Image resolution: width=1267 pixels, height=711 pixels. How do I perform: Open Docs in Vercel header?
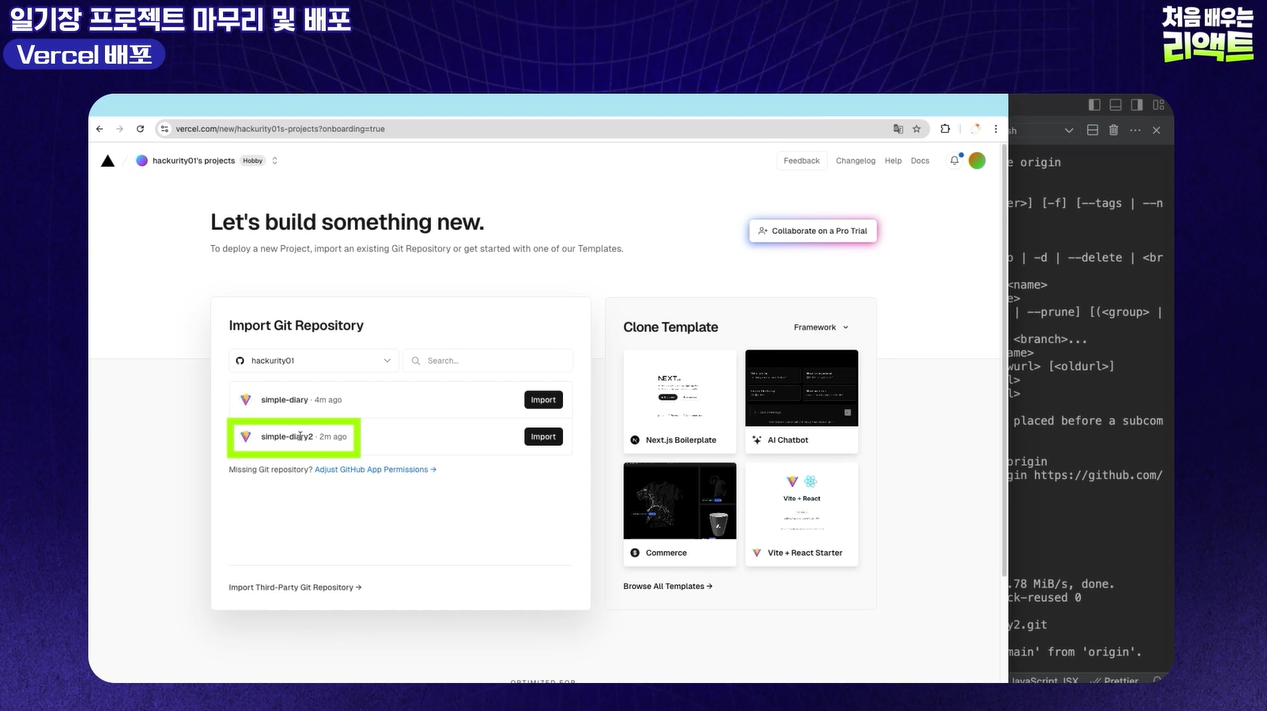920,160
